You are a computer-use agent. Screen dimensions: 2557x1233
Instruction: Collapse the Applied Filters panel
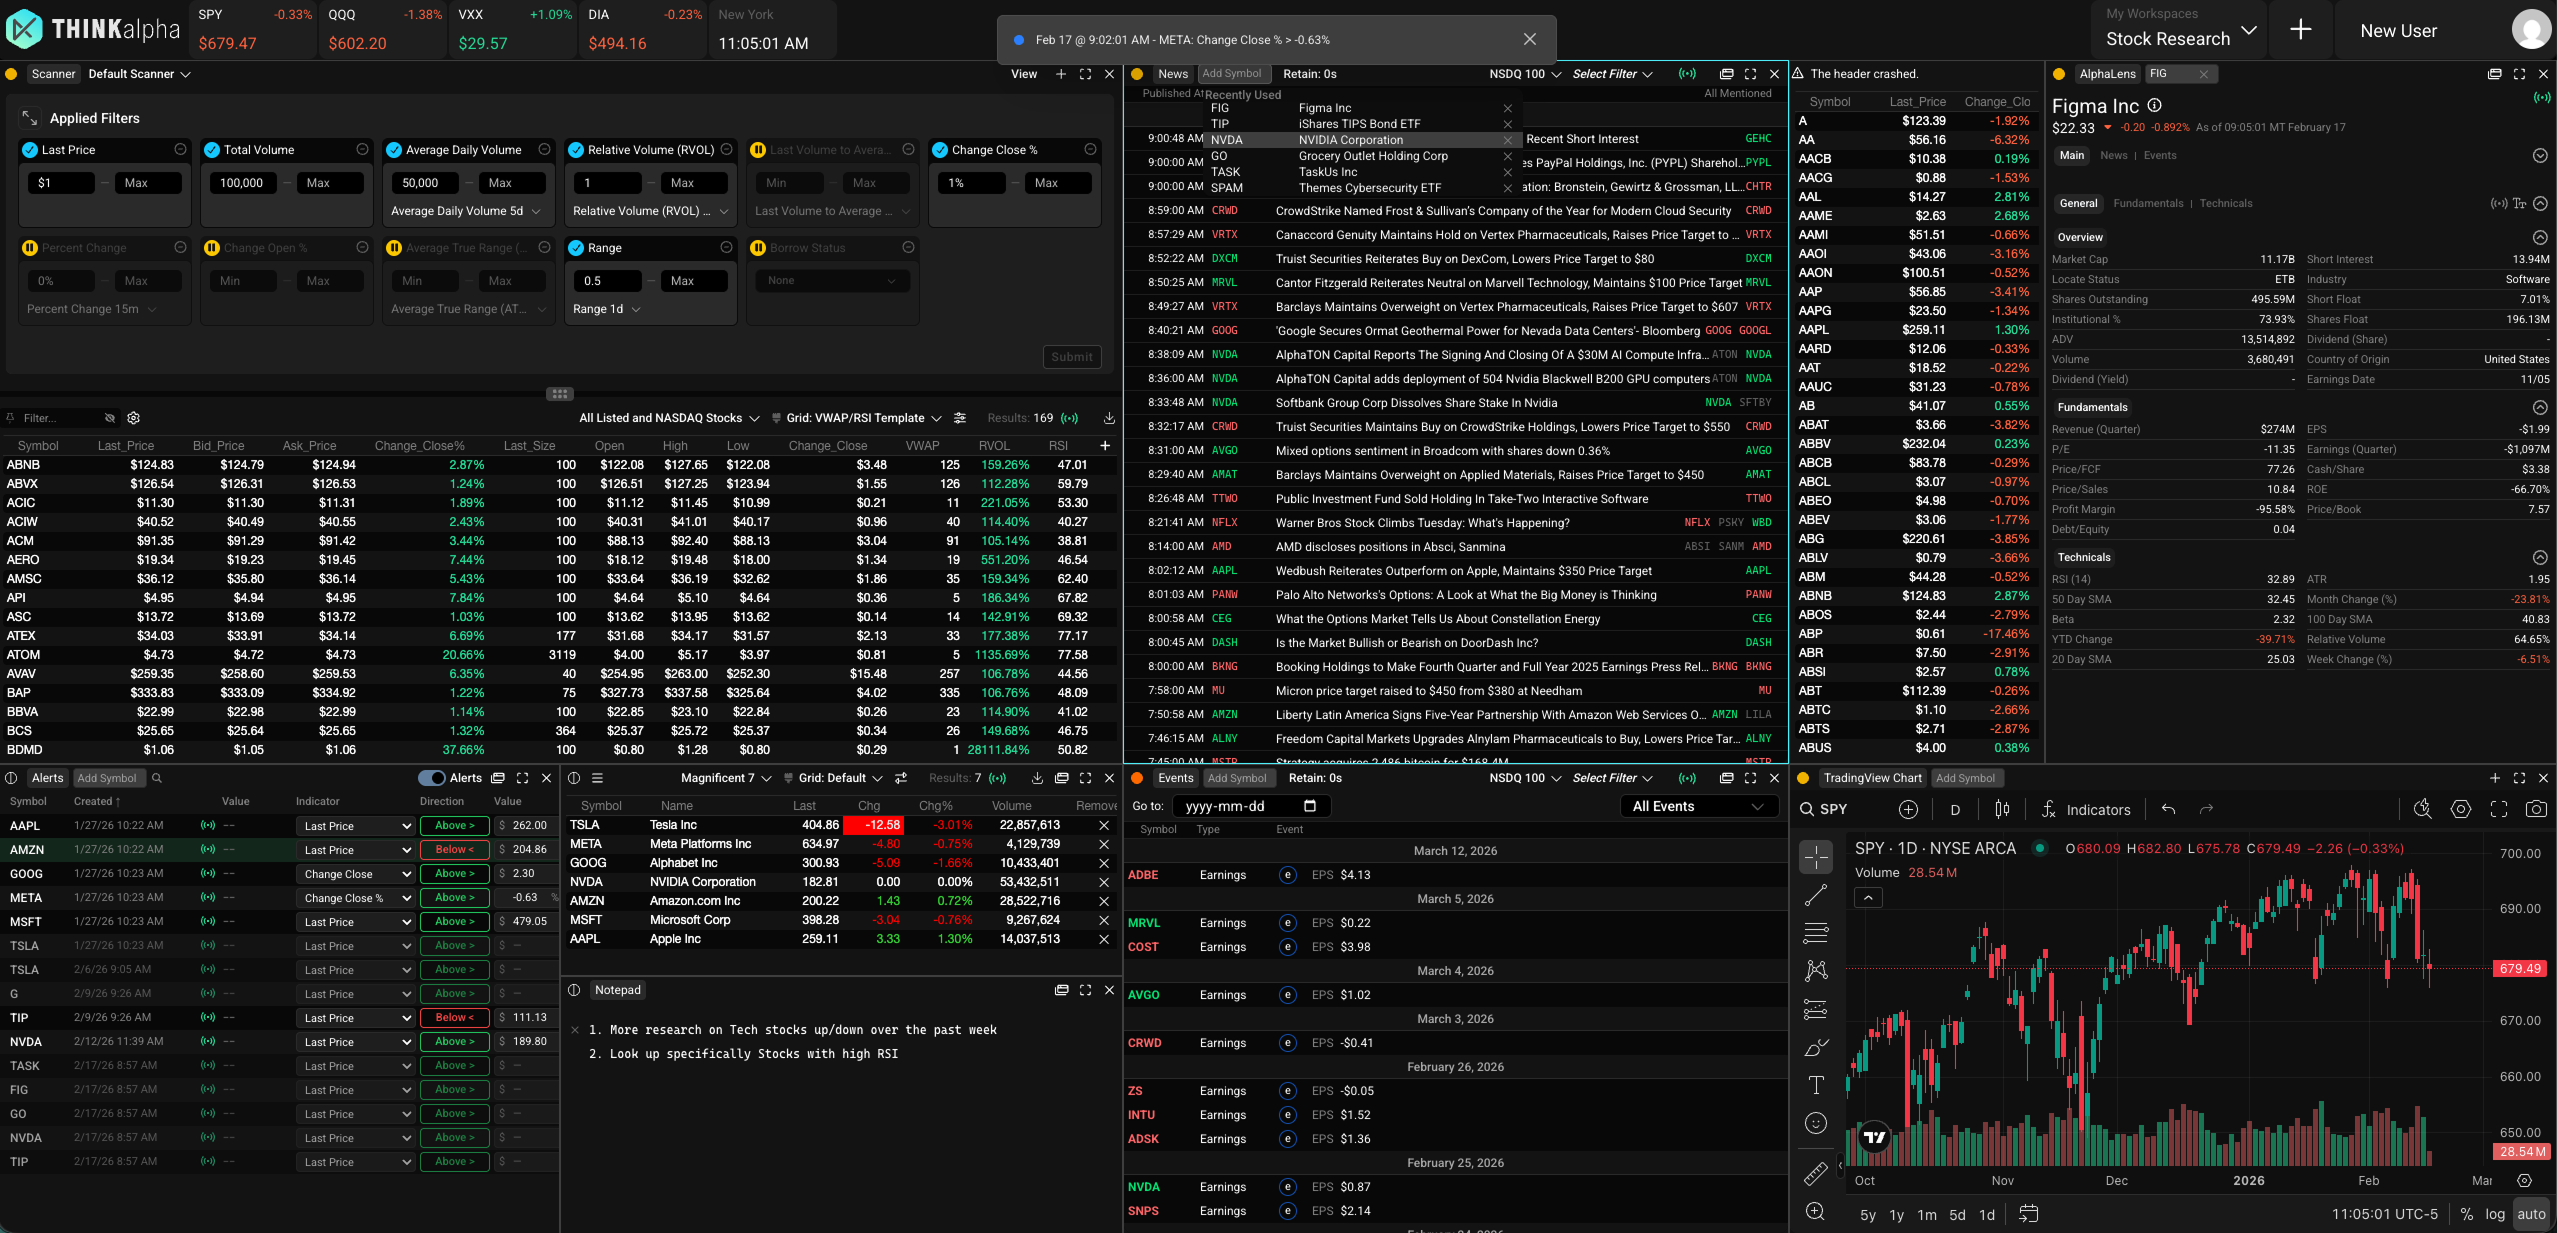coord(30,118)
